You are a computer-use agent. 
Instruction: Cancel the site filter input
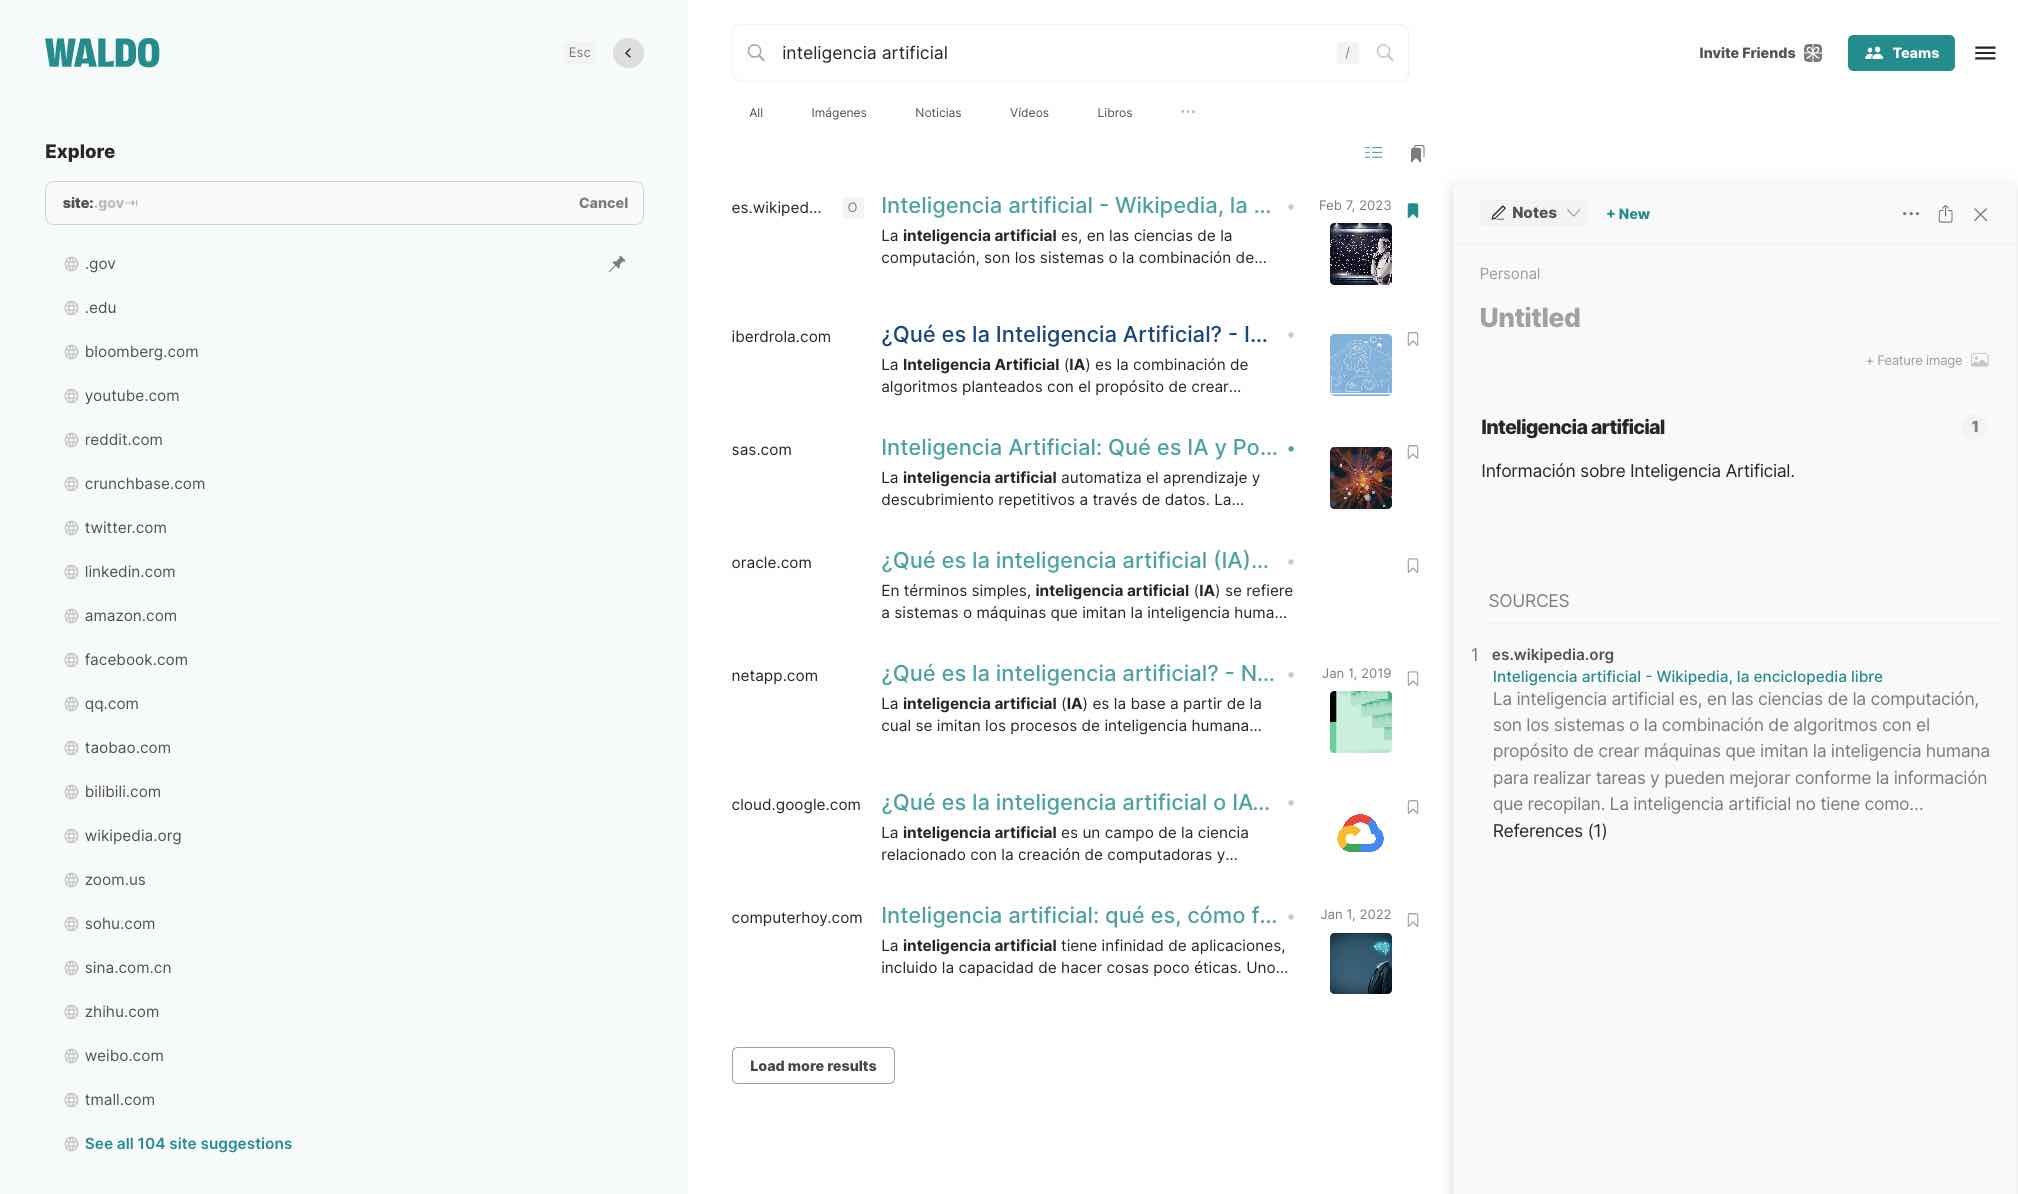pos(603,203)
